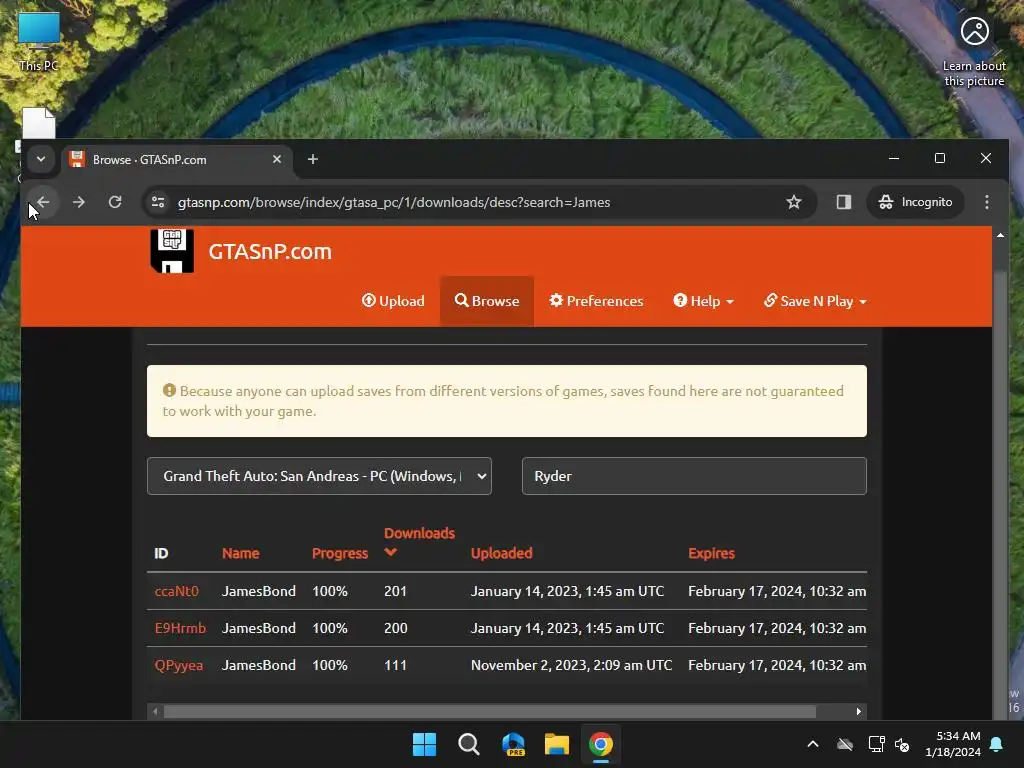1024x768 pixels.
Task: Click the table's horizontal scrollbar thumb
Action: click(x=490, y=712)
